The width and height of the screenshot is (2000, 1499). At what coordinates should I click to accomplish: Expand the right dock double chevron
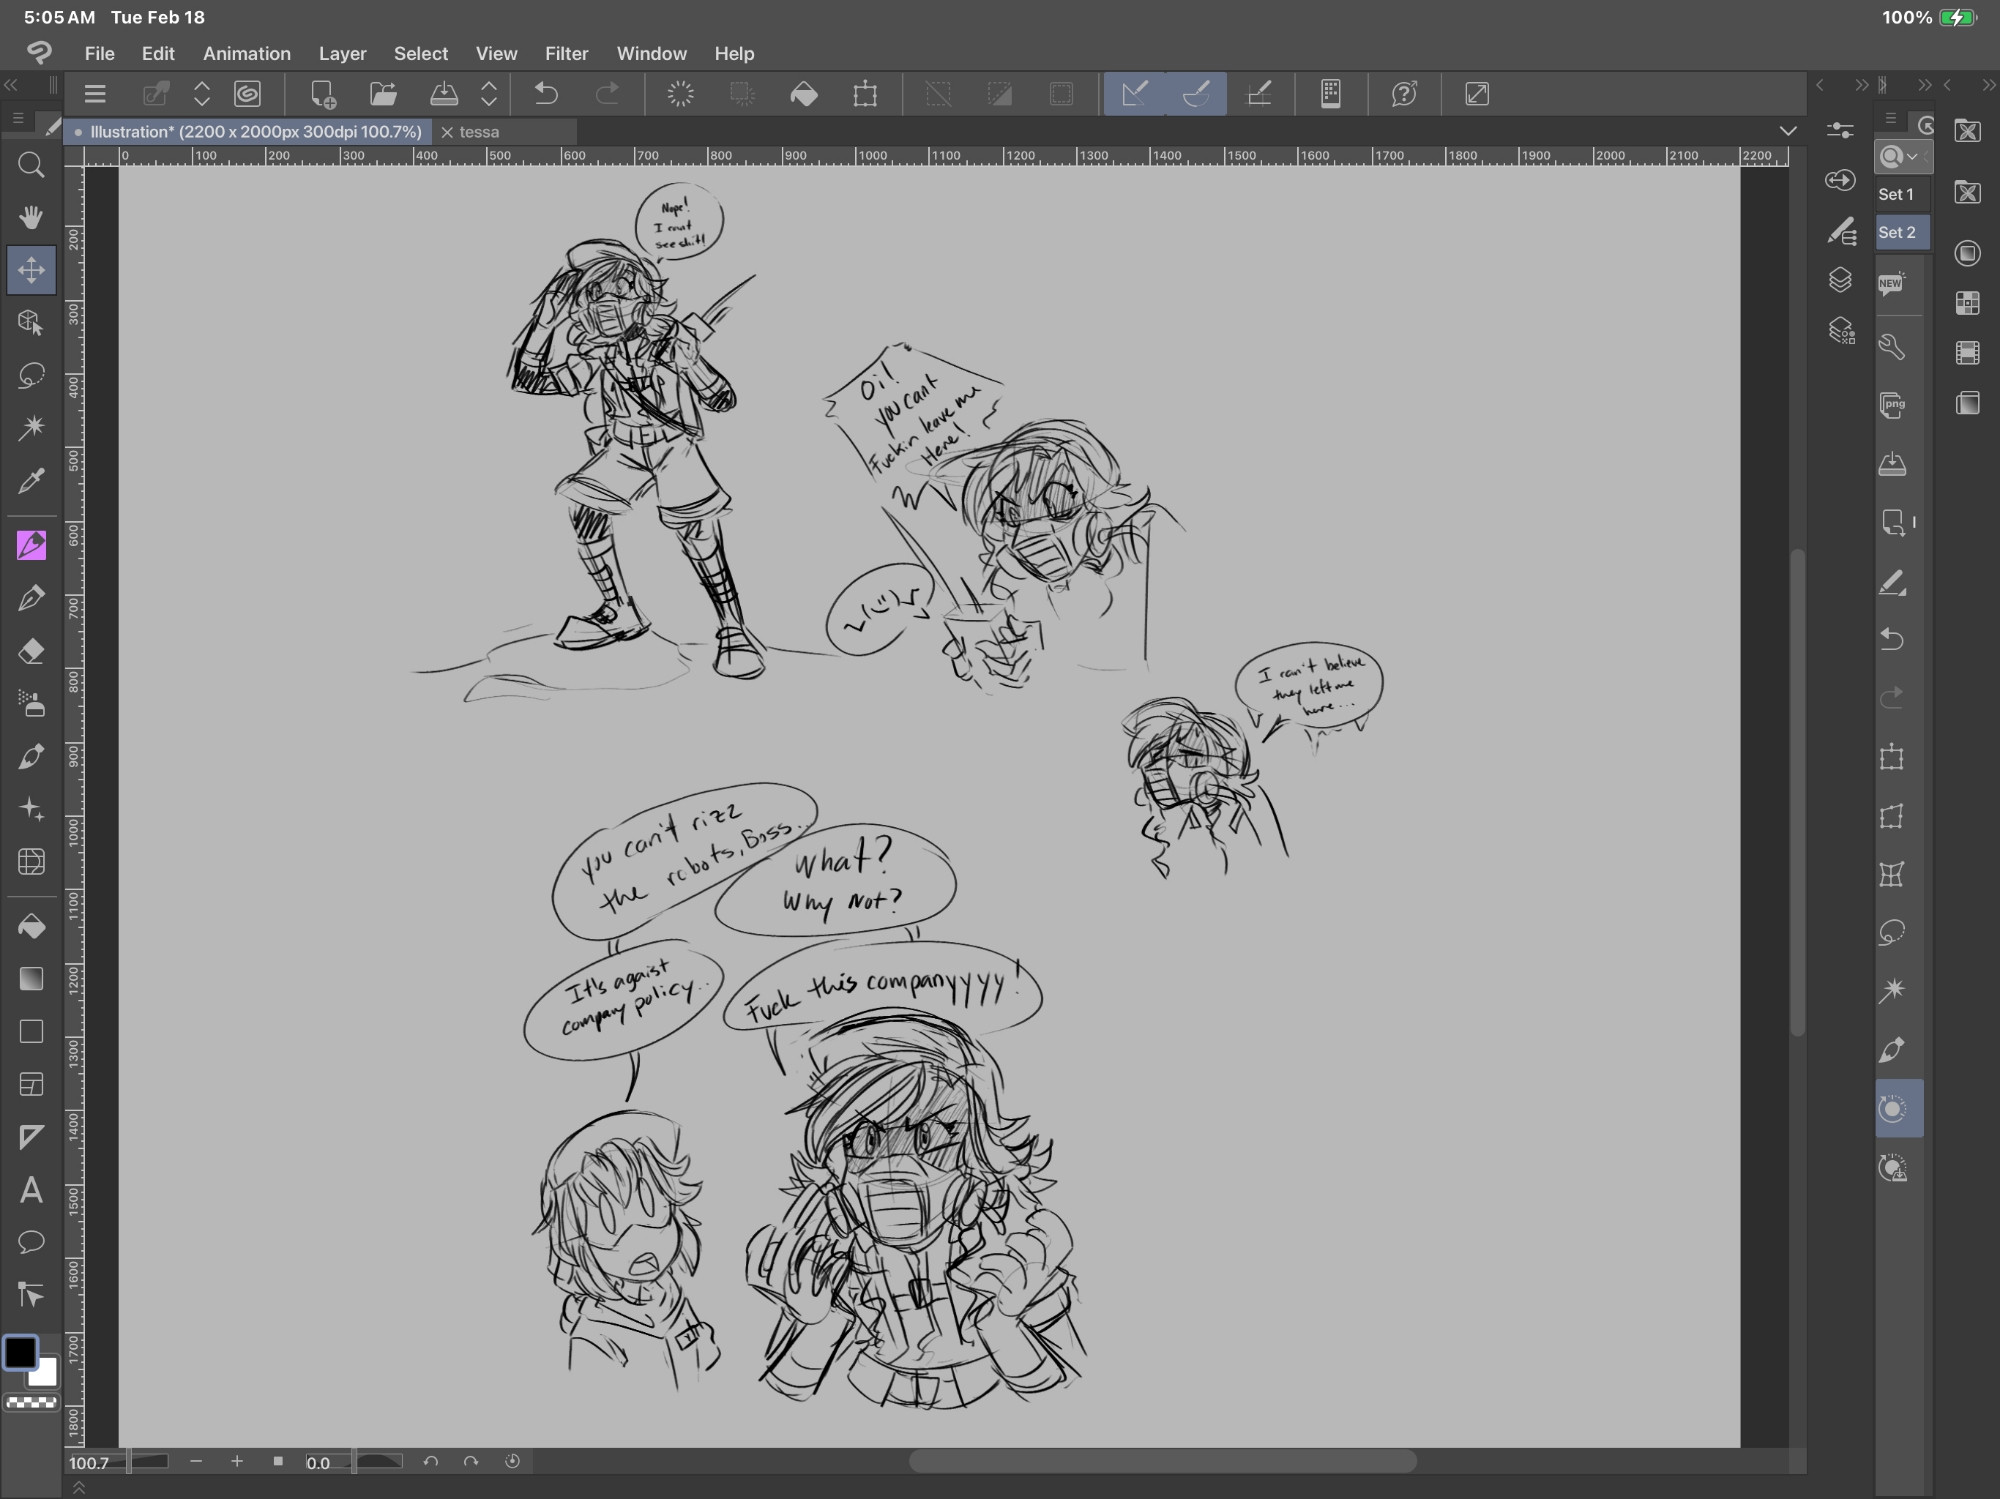[x=1988, y=85]
